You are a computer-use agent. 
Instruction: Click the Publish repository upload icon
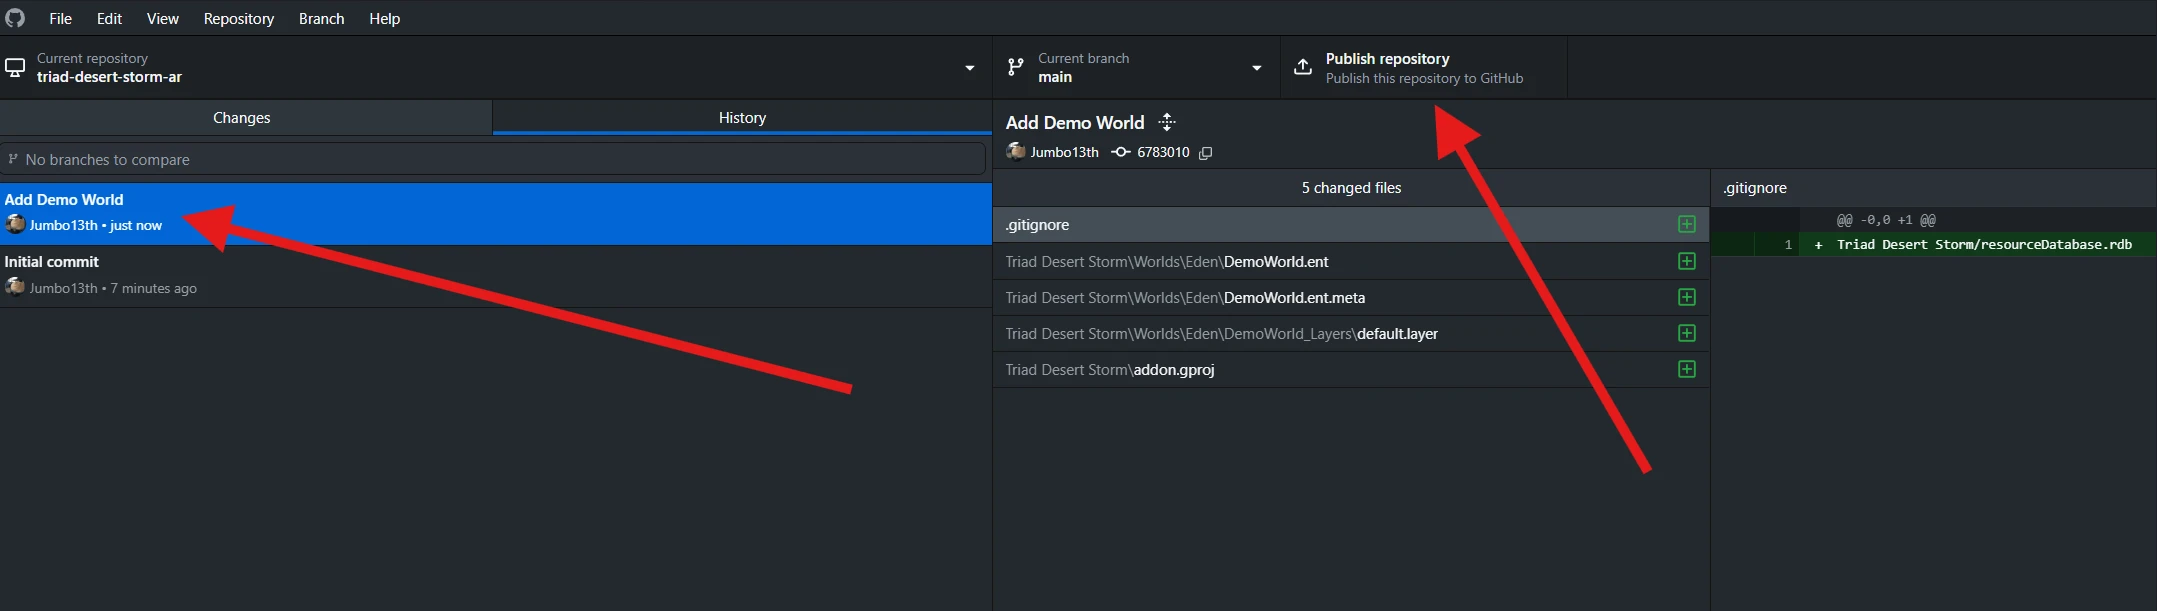[1302, 67]
